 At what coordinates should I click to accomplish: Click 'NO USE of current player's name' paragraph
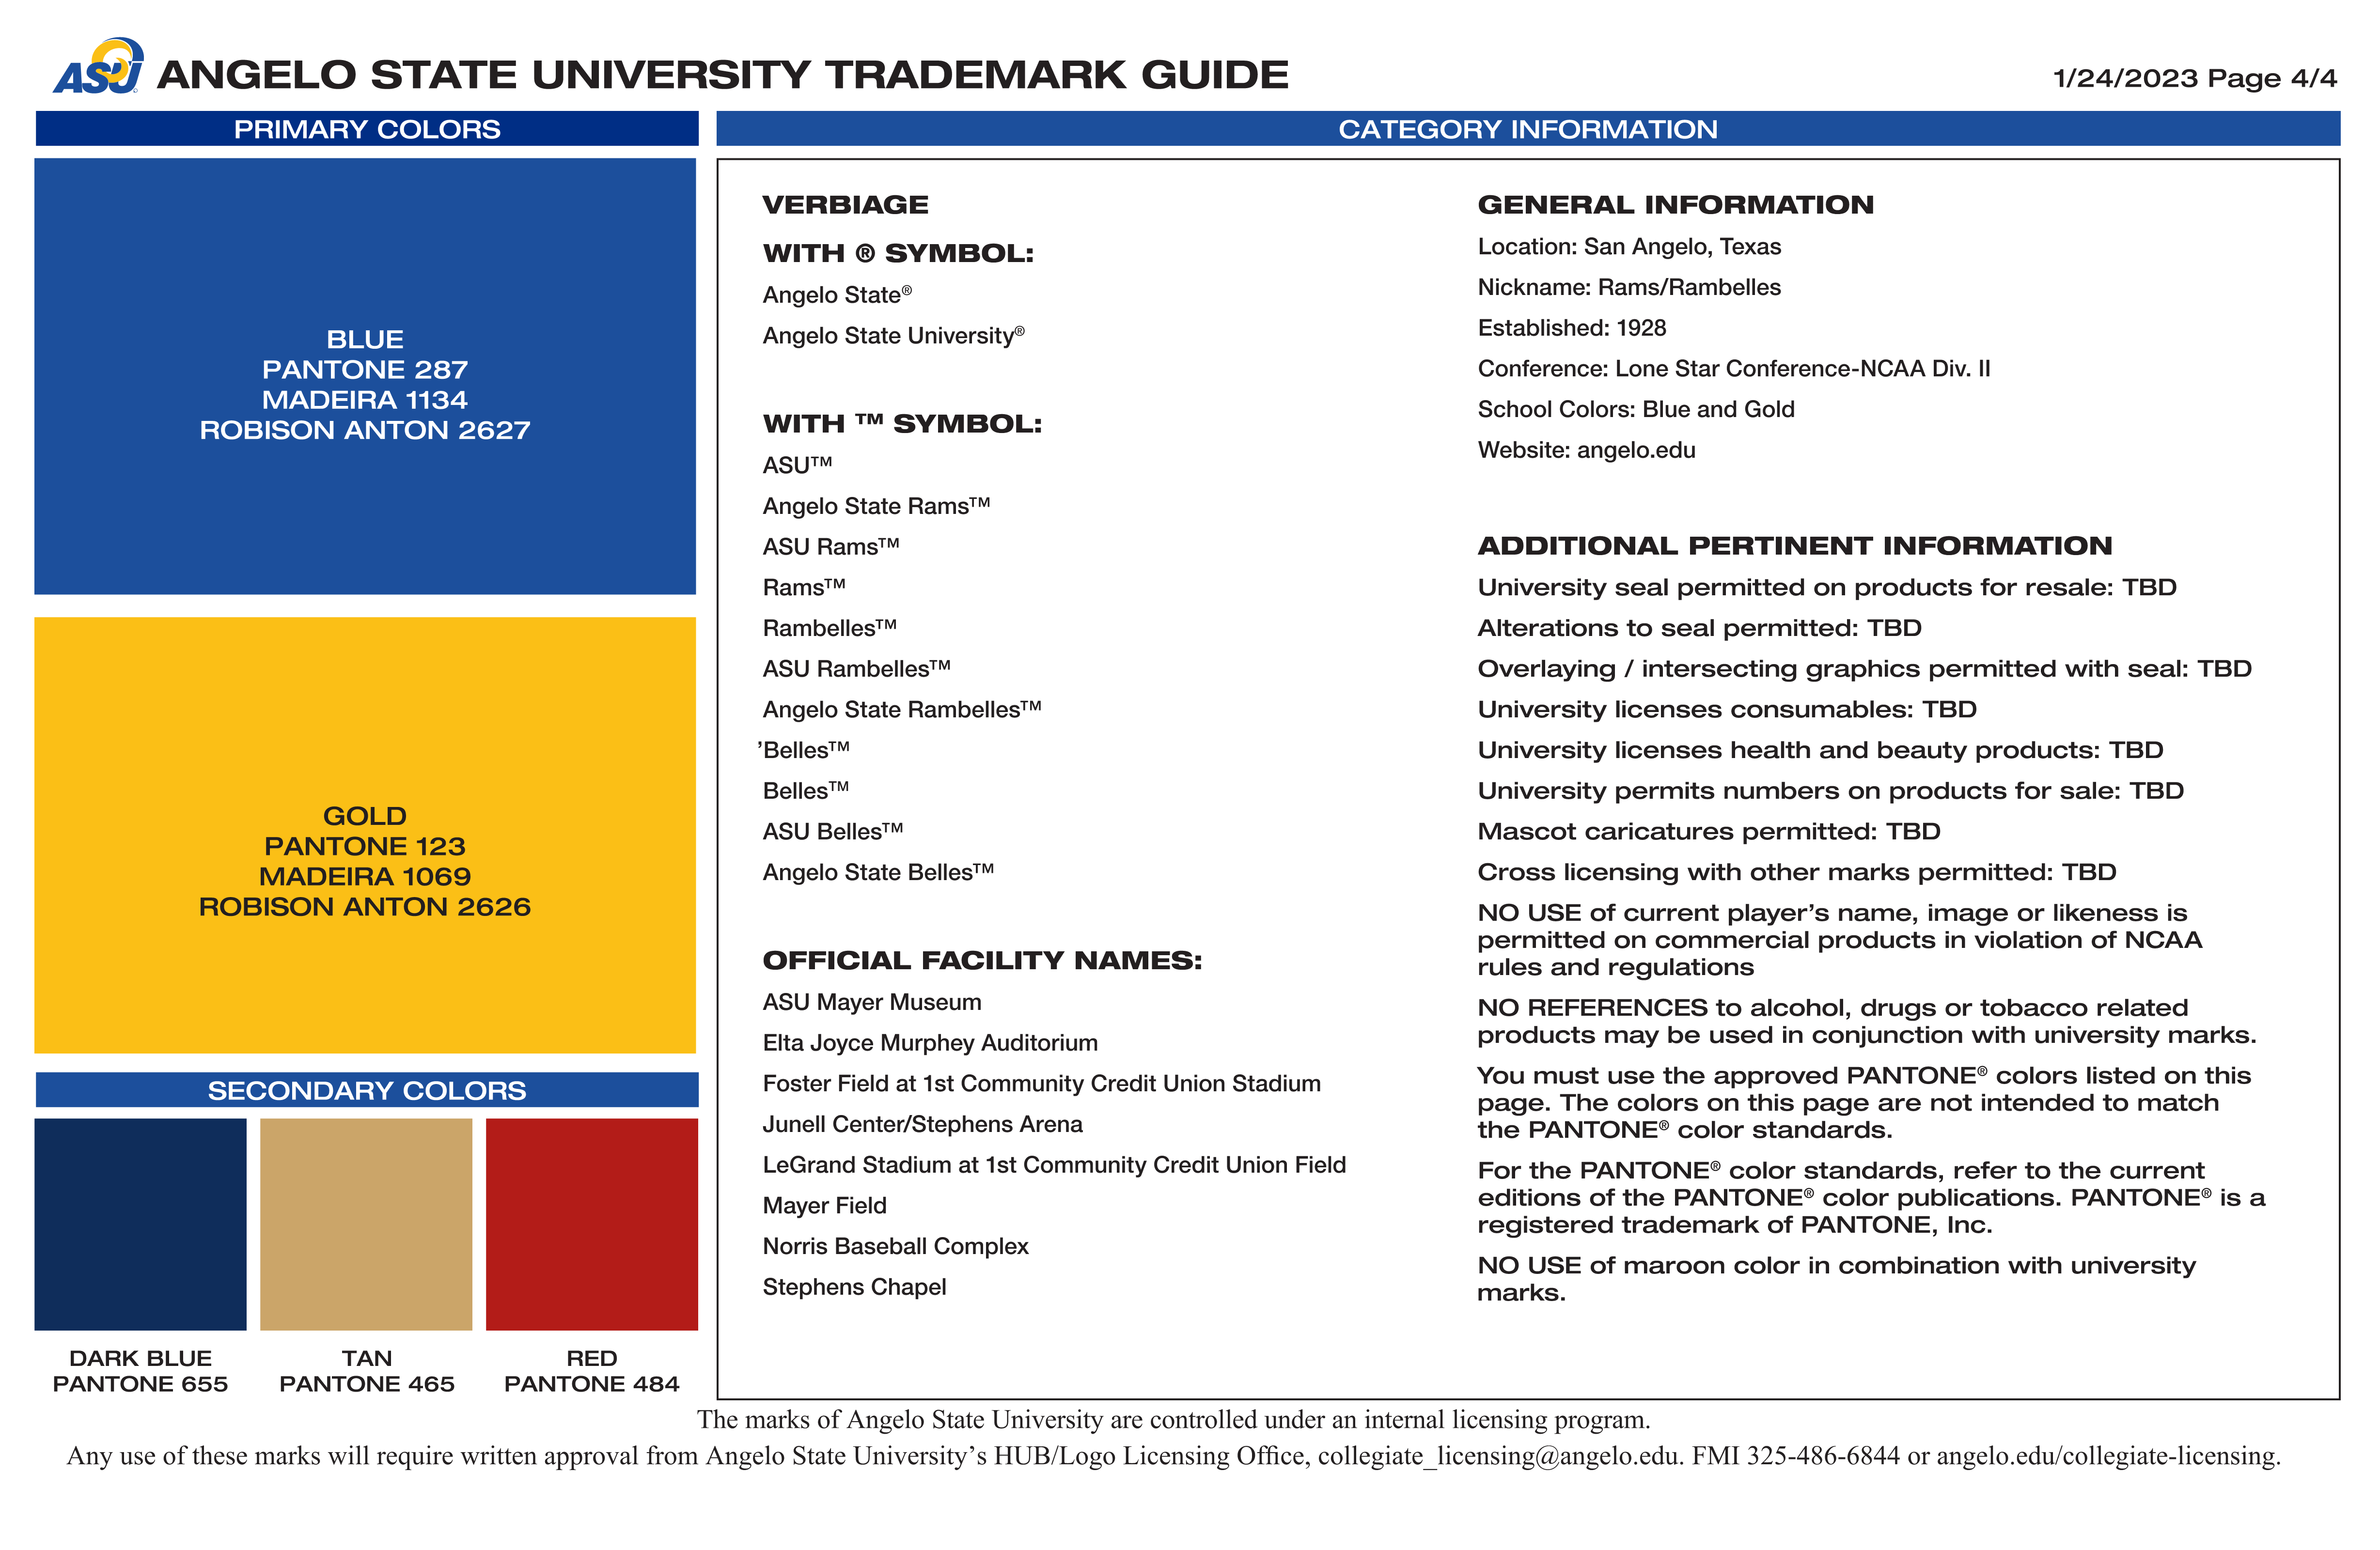click(1840, 940)
